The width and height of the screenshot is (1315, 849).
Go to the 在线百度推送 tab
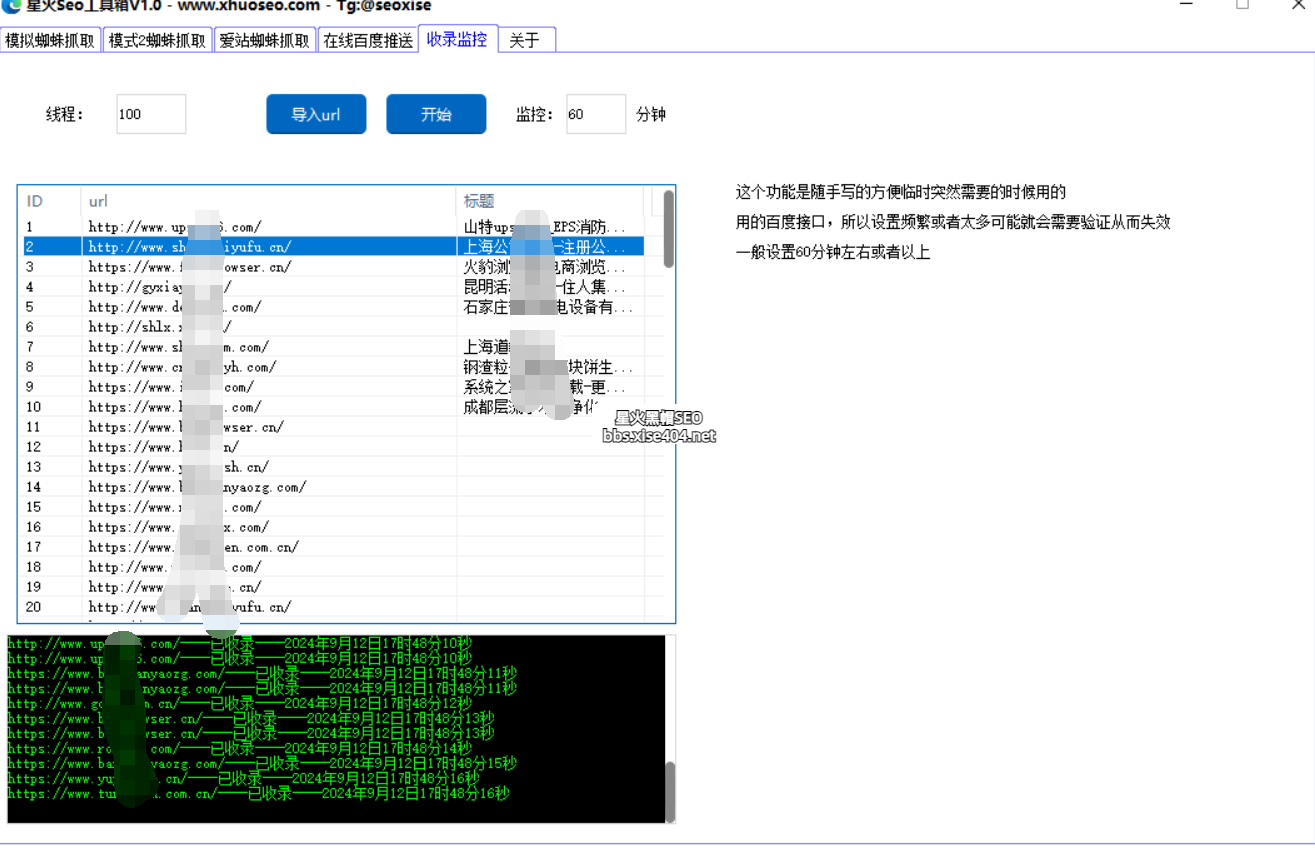point(367,41)
